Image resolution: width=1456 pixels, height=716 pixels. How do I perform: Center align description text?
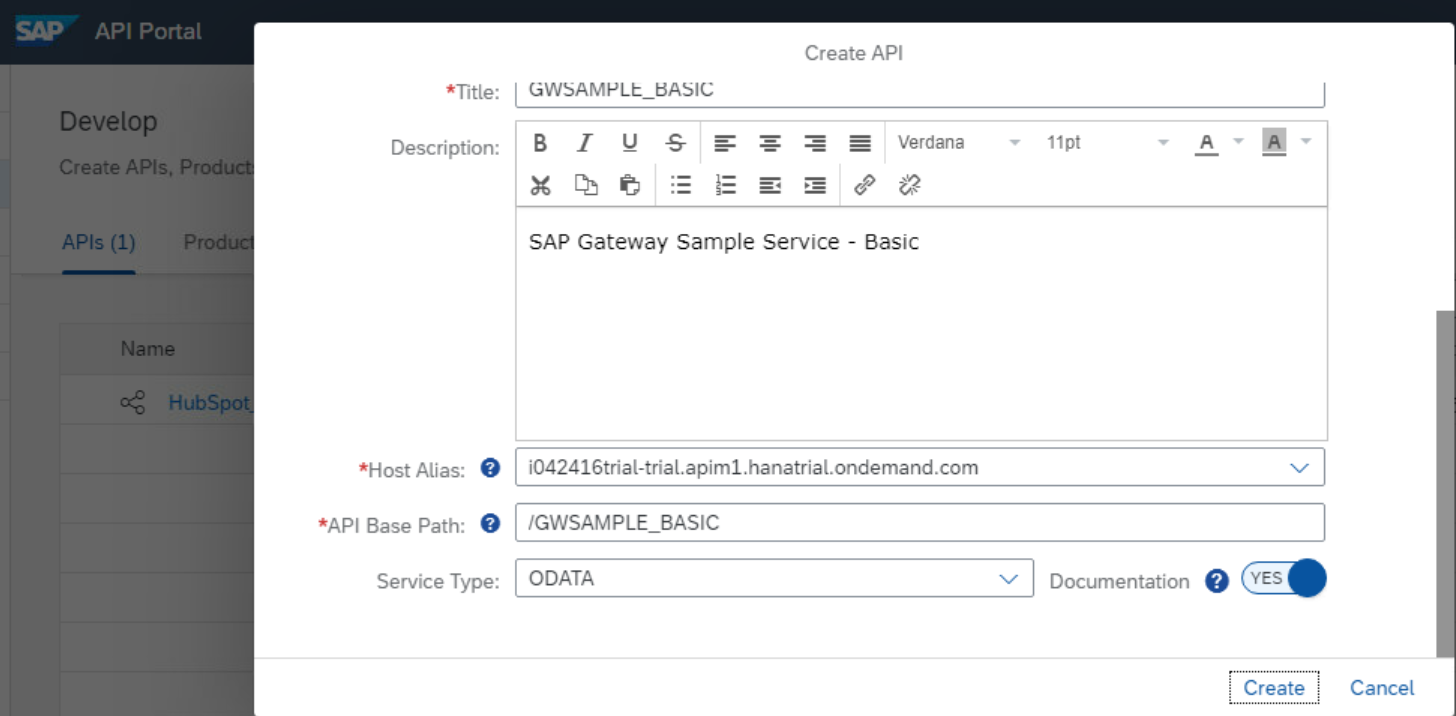[x=770, y=143]
